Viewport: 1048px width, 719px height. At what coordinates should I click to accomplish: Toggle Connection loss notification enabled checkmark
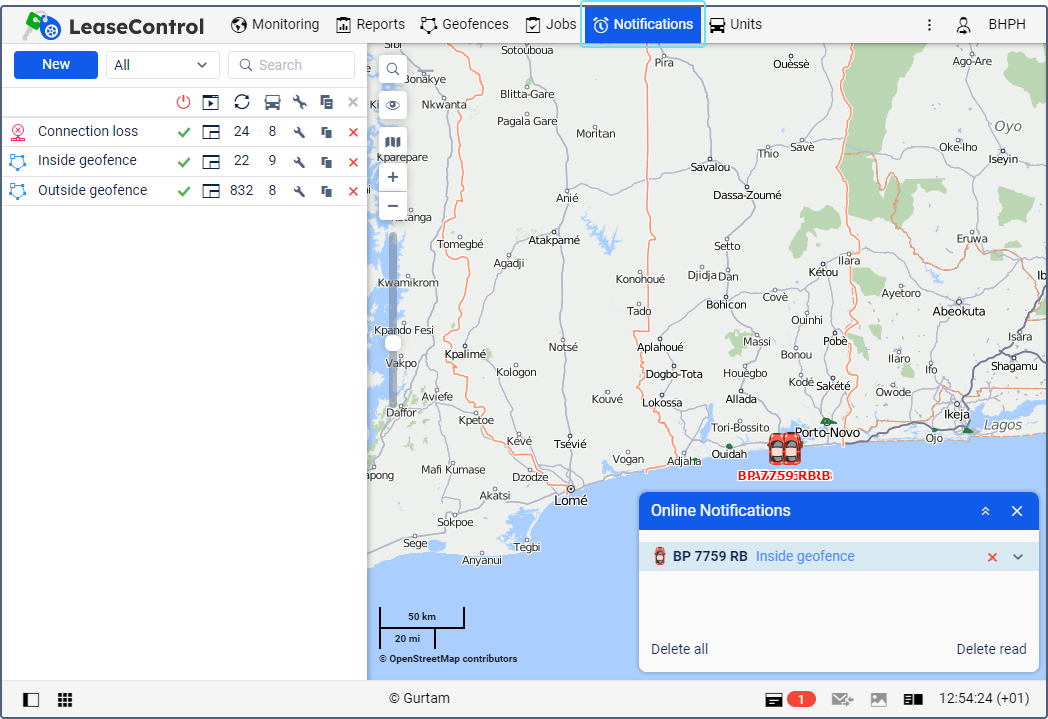183,132
